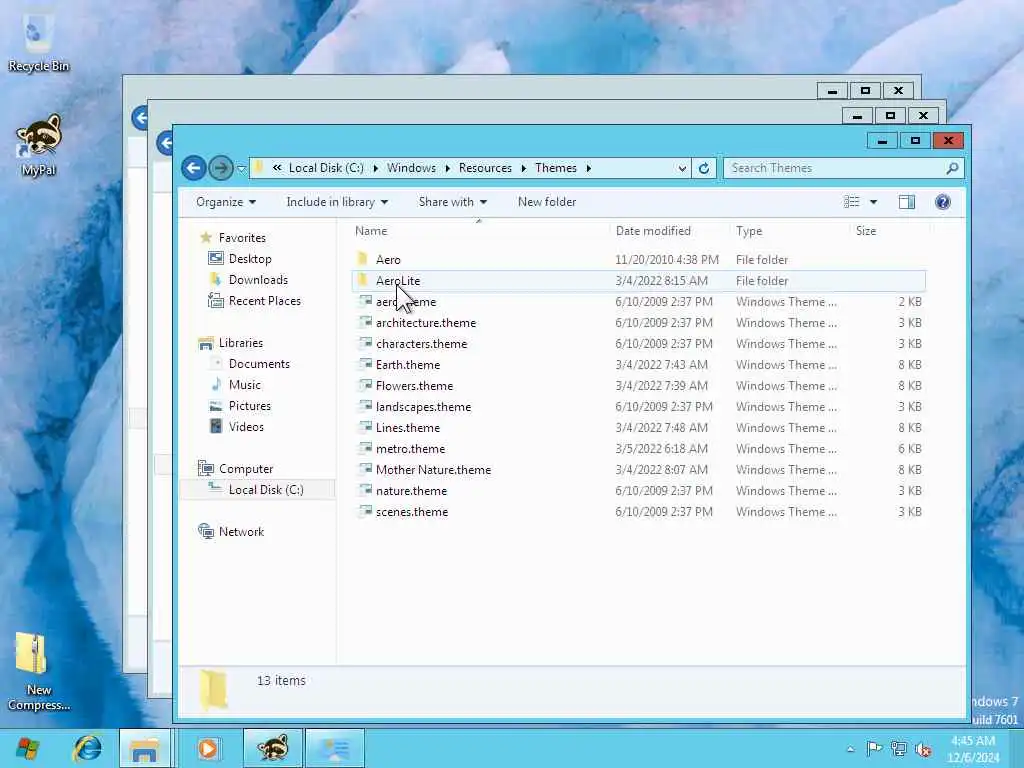Viewport: 1024px width, 768px height.
Task: Select Computer in navigation pane
Action: pos(246,469)
